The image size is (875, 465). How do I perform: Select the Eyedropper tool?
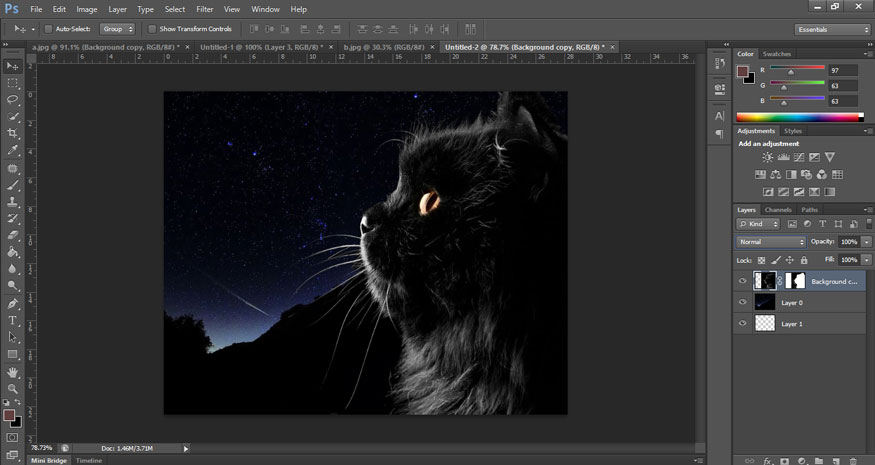[x=12, y=150]
